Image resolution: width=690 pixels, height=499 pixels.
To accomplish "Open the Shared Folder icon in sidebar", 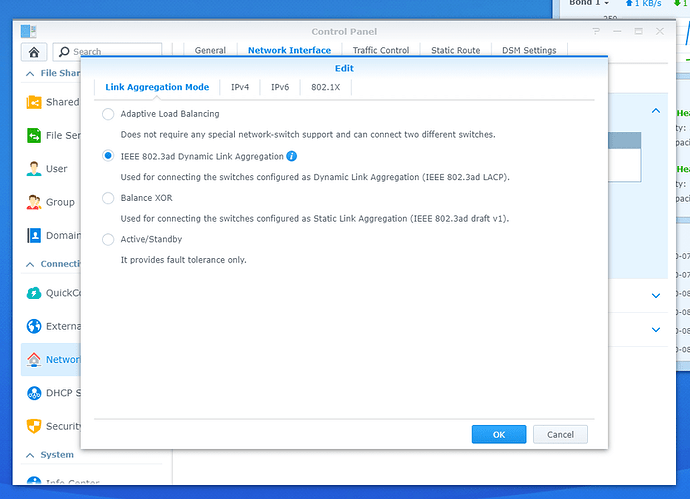I will (x=34, y=102).
